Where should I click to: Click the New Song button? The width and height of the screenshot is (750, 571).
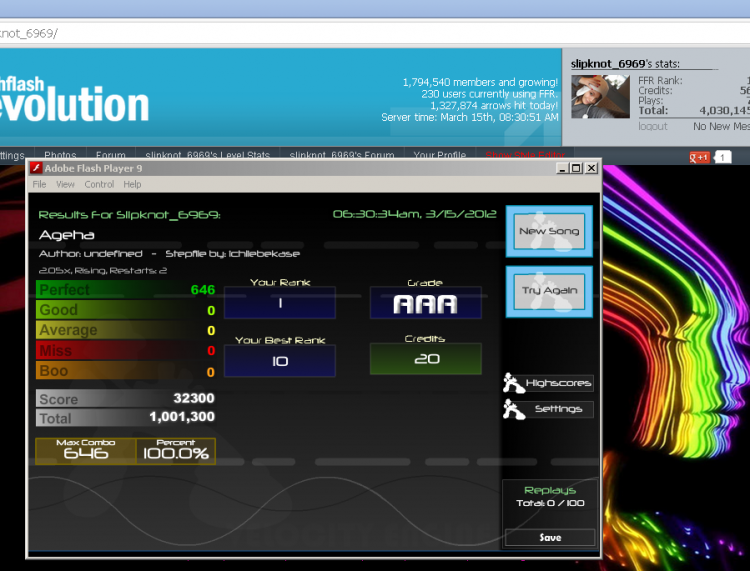pos(549,231)
